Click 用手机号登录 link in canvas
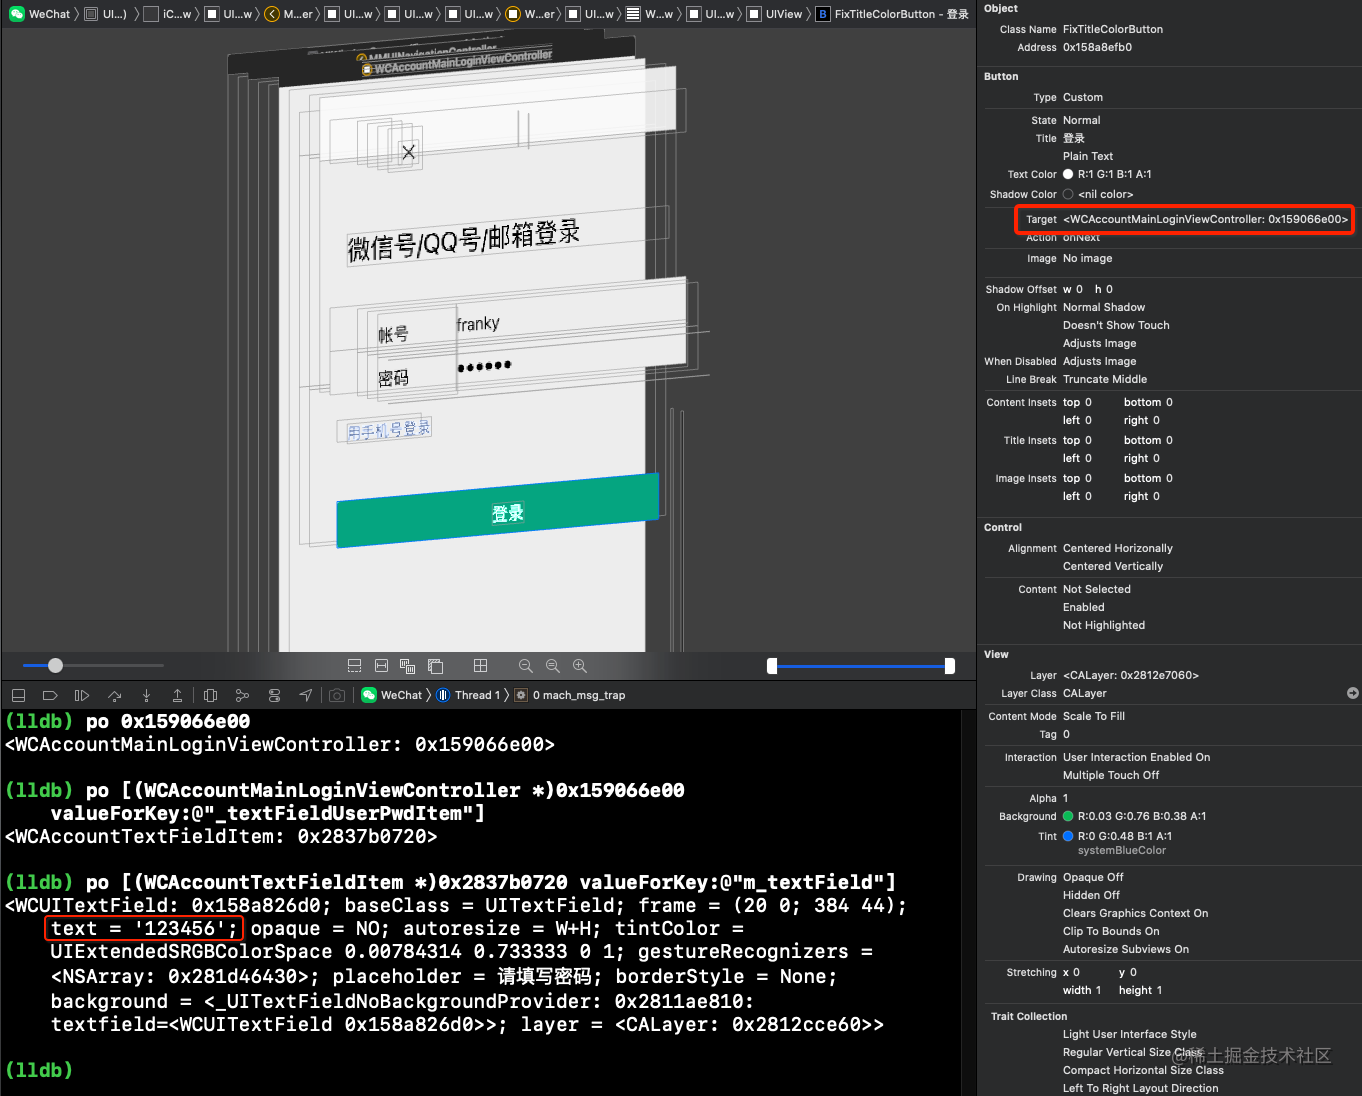 [x=389, y=430]
